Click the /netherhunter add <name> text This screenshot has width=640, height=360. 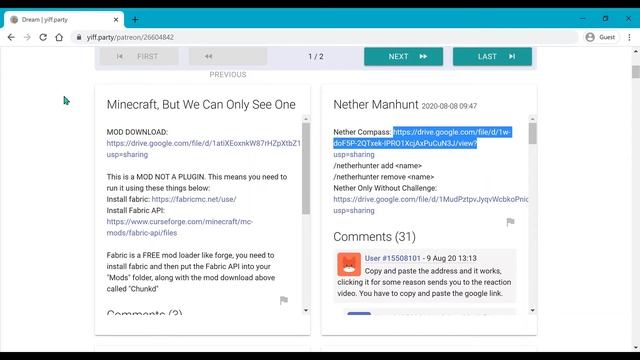point(378,166)
